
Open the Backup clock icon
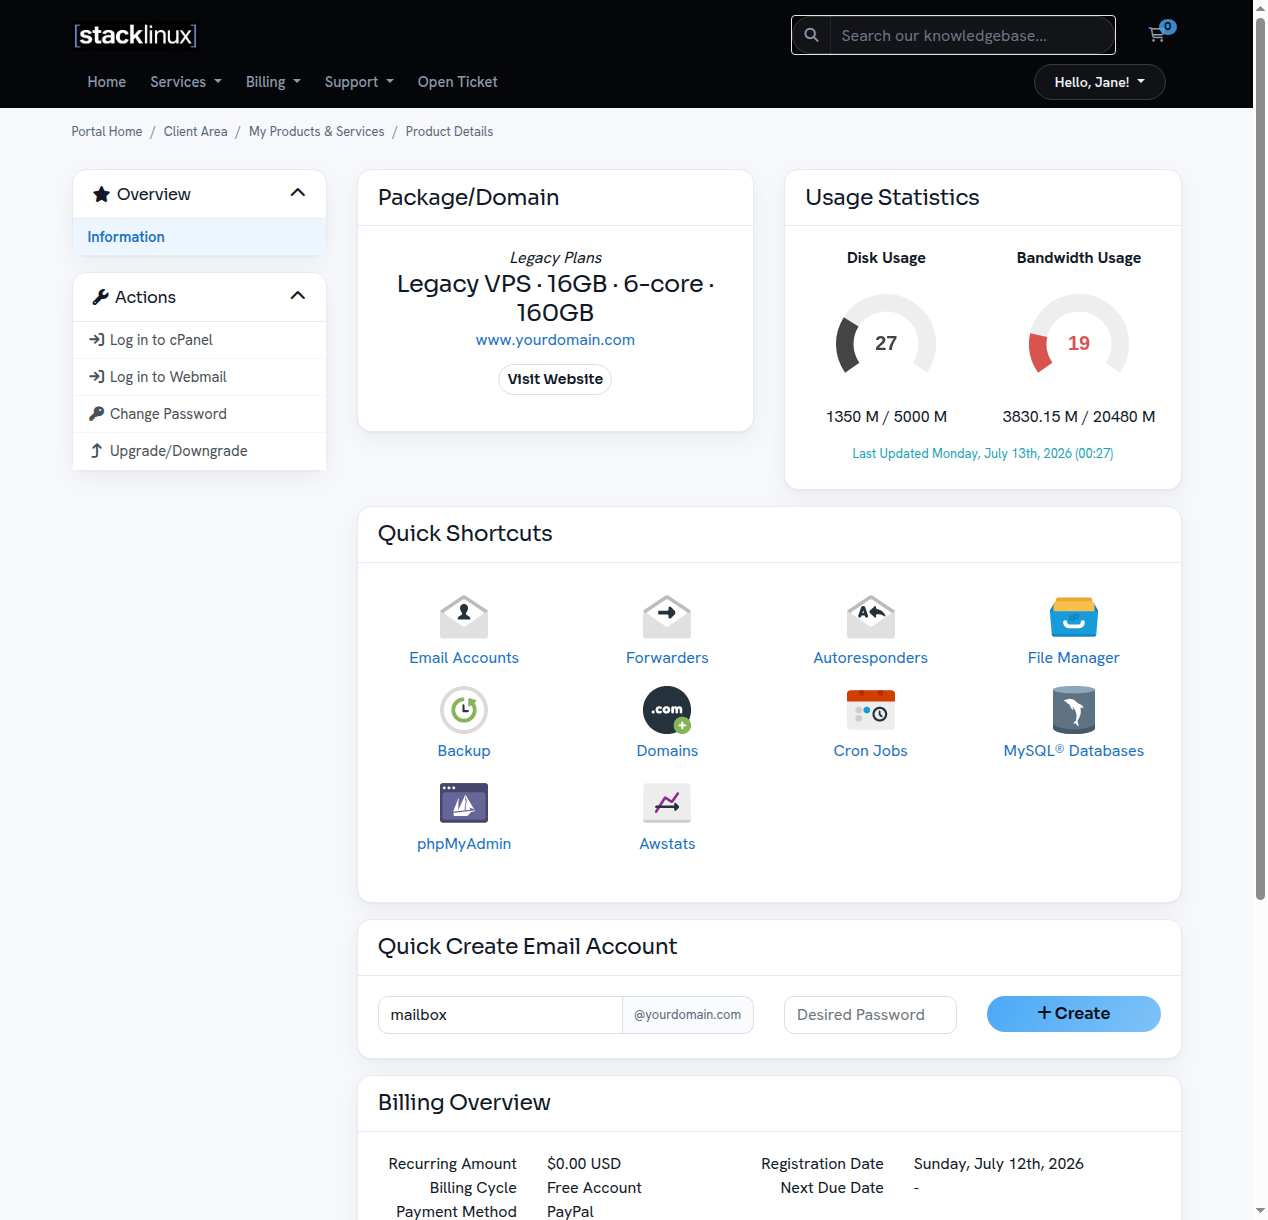[x=464, y=710]
